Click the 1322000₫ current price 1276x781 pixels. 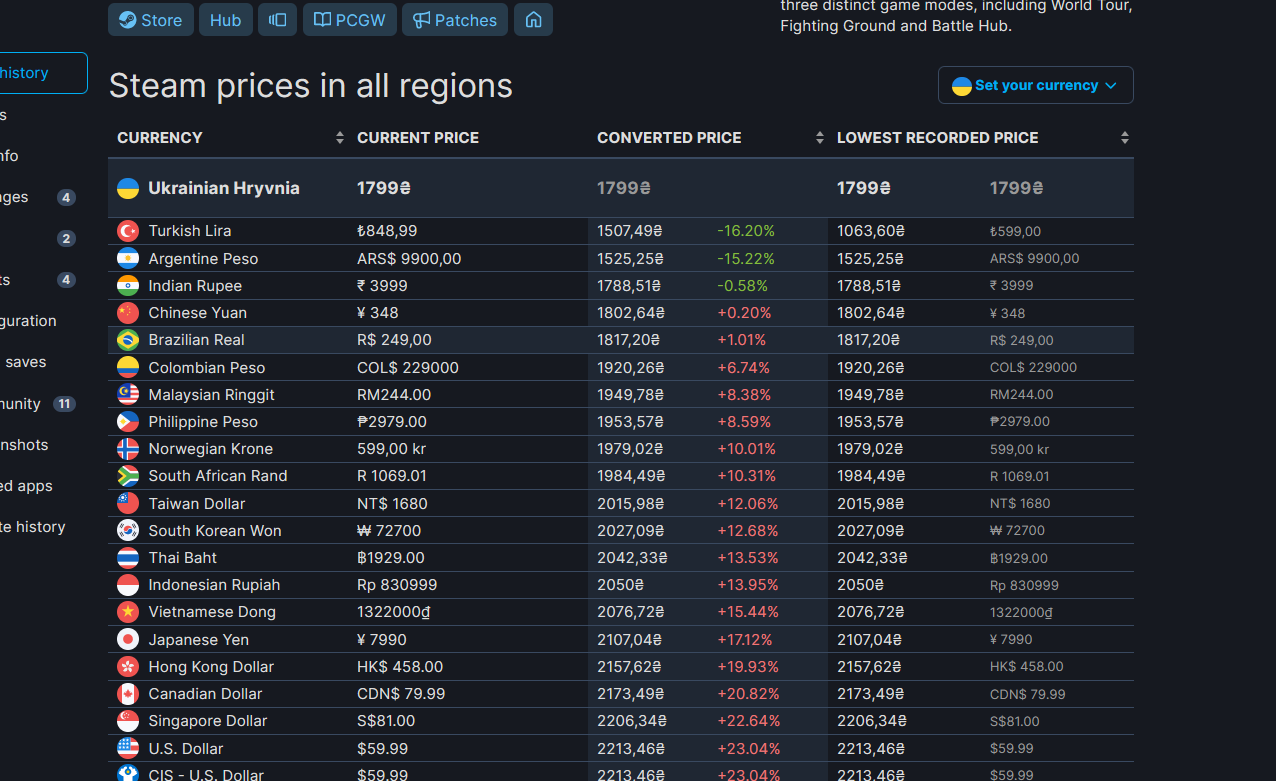[x=393, y=611]
